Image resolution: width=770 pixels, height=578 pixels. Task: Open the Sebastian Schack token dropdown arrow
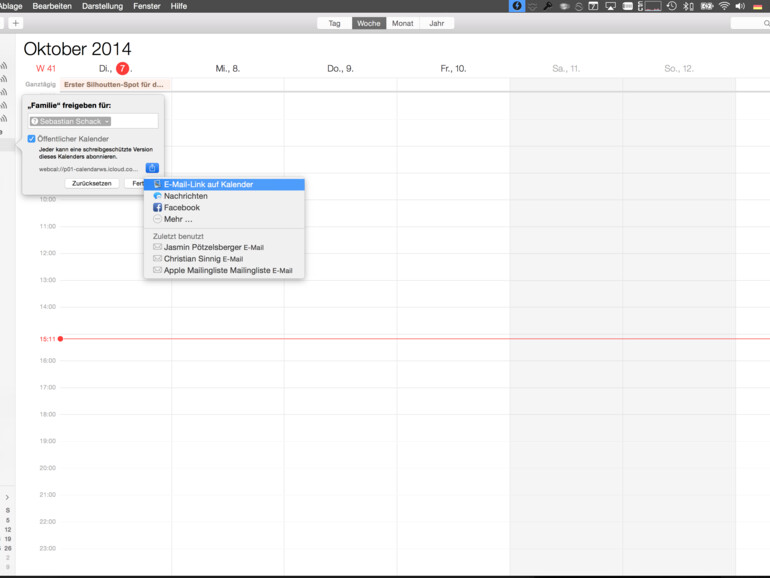click(107, 121)
